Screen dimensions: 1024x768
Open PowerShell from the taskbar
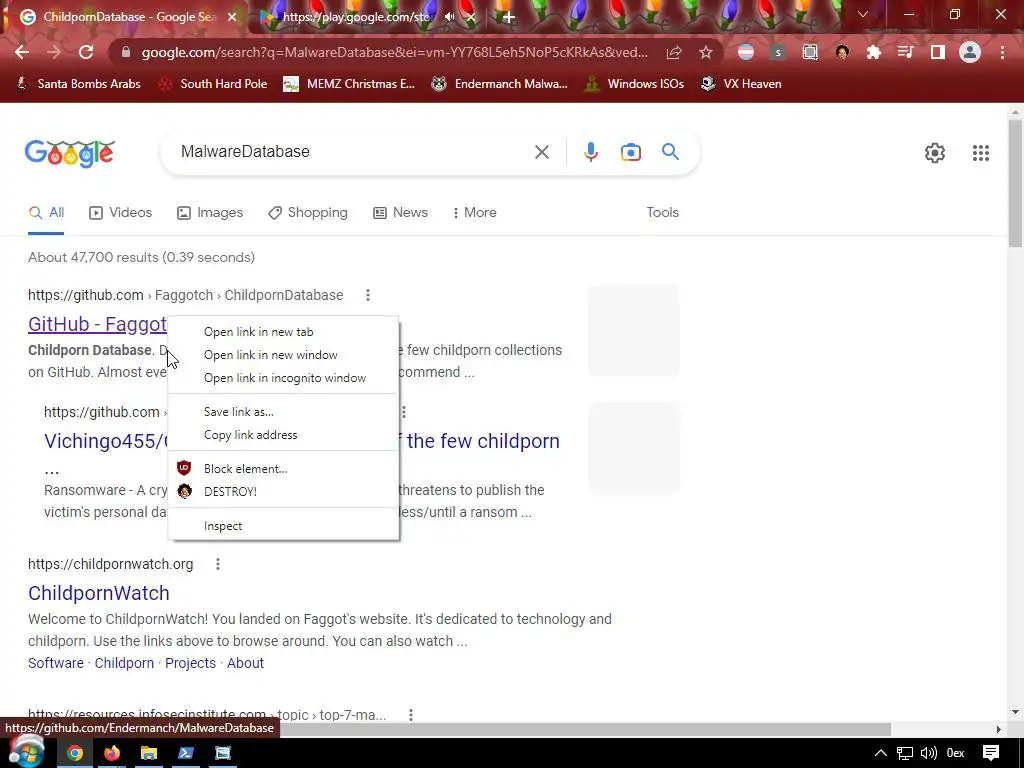185,753
